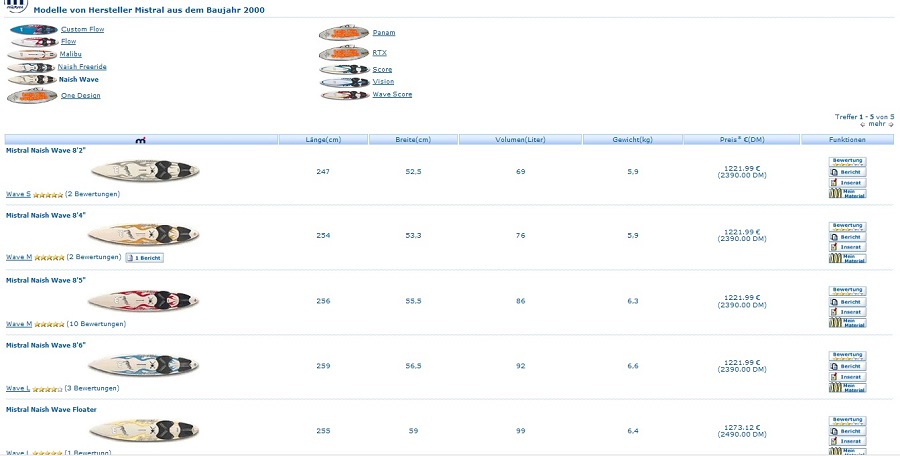Open Bericht button for Naish Wave 8'6"
Image resolution: width=900 pixels, height=456 pixels.
pos(847,366)
